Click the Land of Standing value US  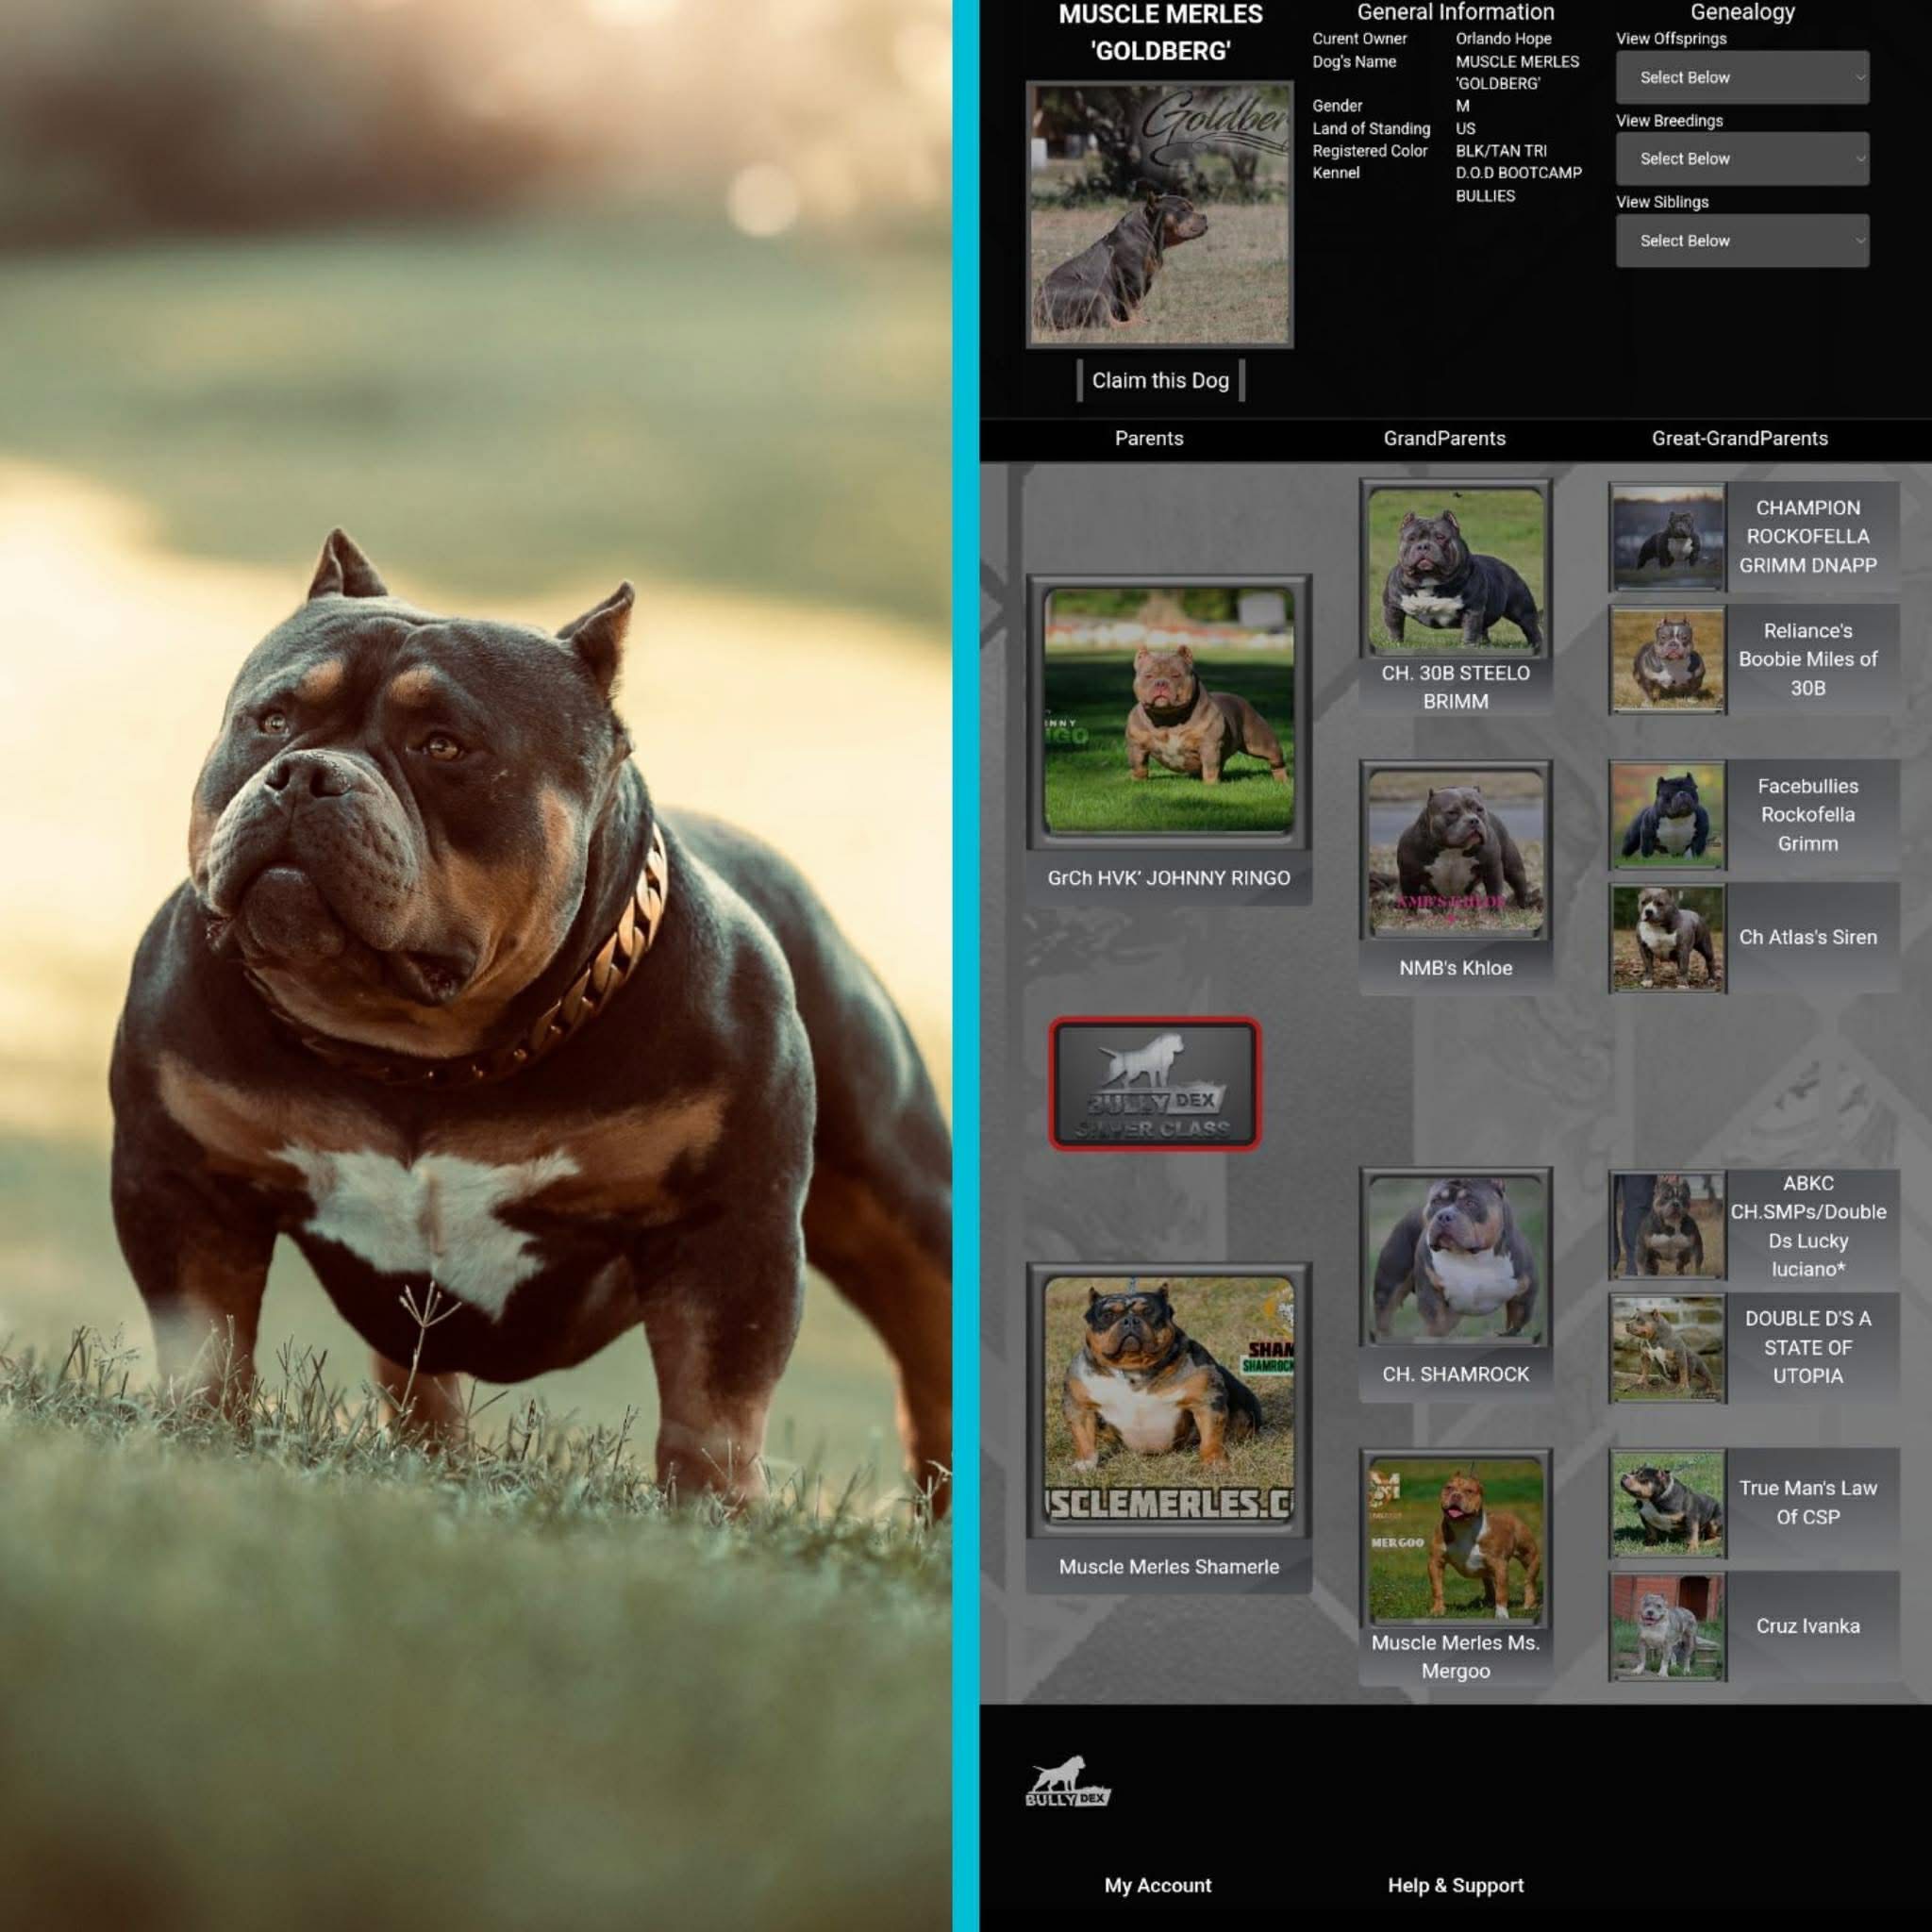pos(1465,128)
